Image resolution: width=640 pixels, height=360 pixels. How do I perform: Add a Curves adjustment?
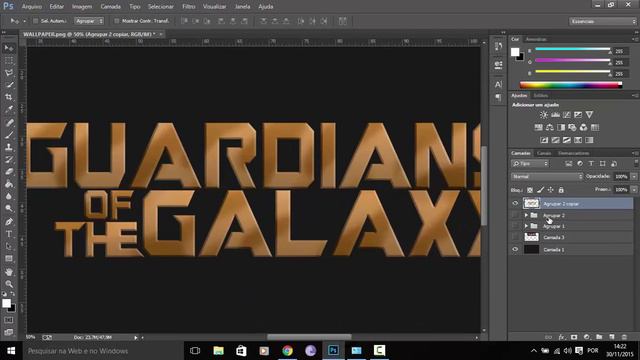point(567,115)
